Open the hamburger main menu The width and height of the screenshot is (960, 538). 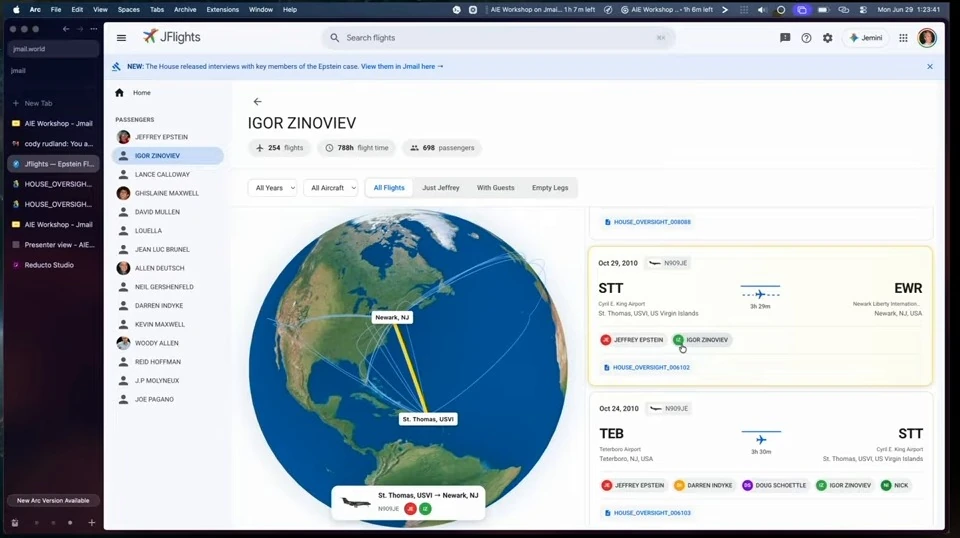(x=121, y=38)
